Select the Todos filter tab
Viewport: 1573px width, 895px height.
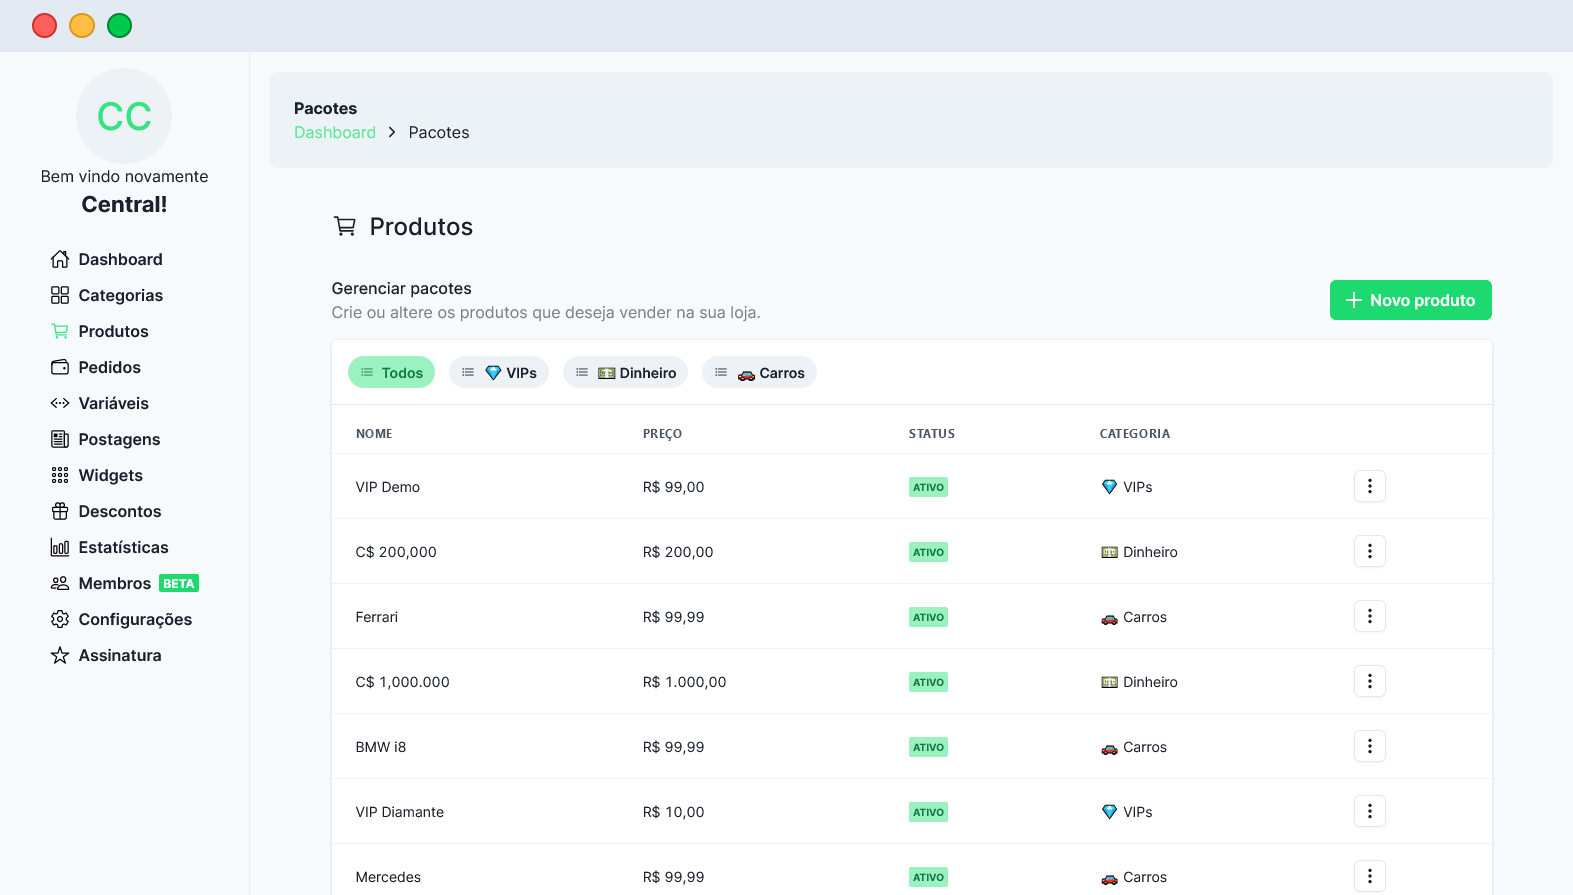point(391,372)
